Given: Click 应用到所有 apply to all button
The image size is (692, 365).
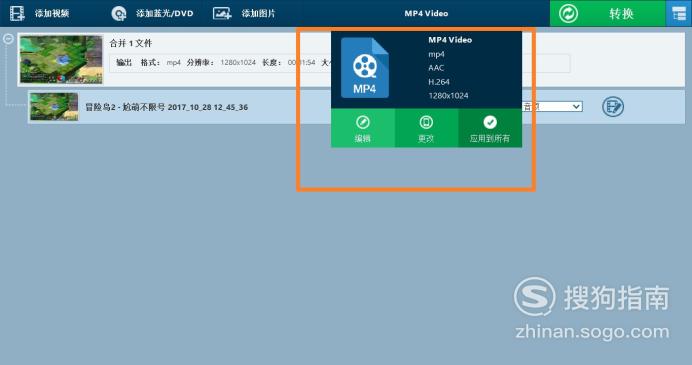Looking at the screenshot, I should coord(490,128).
